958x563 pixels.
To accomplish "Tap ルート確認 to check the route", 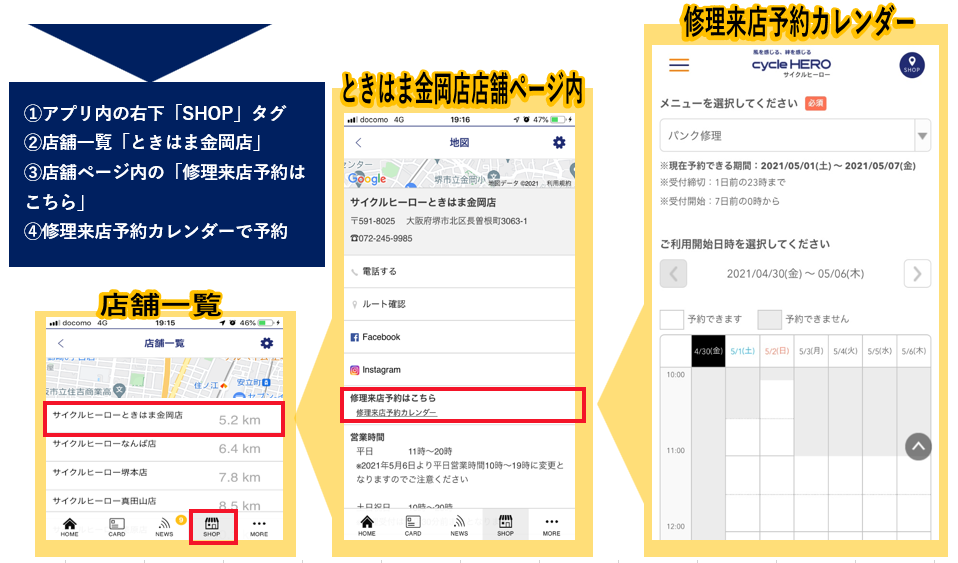I will [459, 304].
